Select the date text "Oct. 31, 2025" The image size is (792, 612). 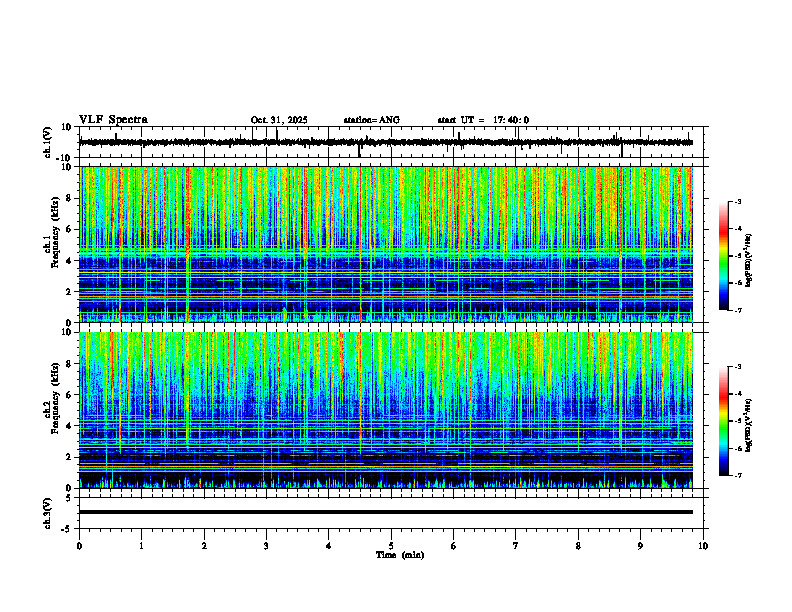[x=279, y=120]
